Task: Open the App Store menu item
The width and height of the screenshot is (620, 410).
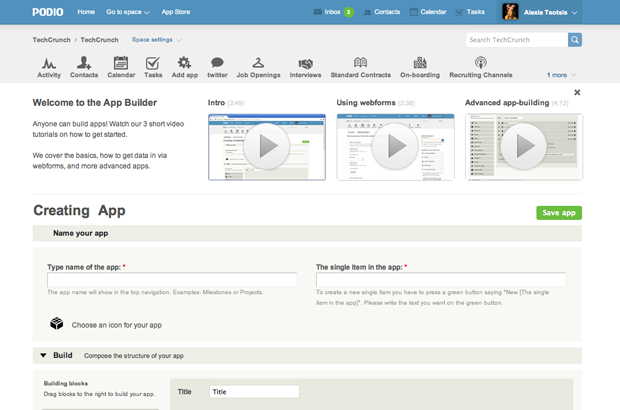Action: coord(176,12)
